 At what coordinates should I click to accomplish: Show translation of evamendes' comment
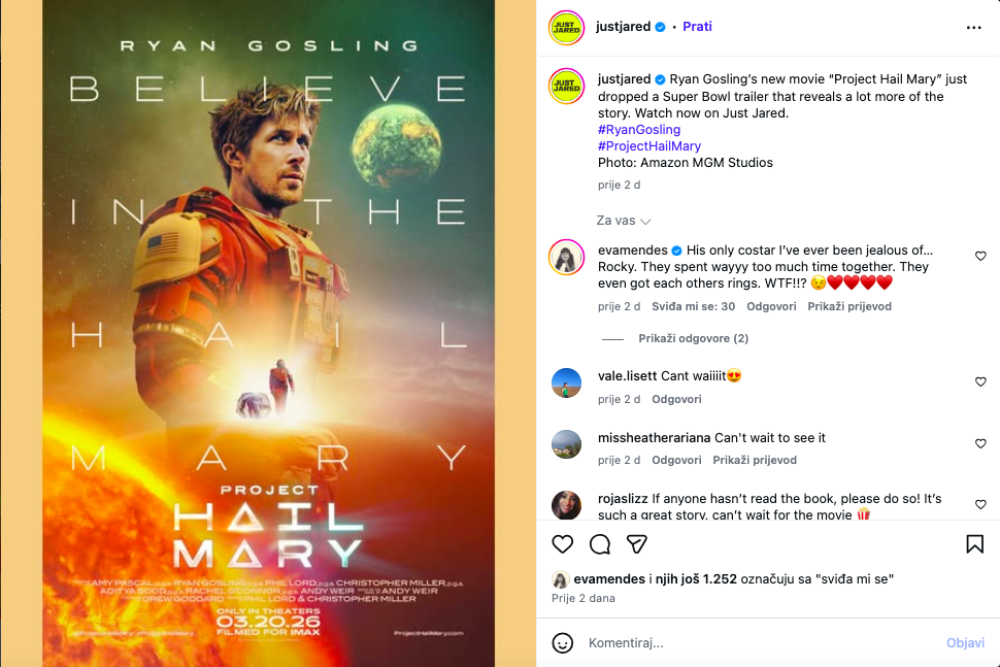click(x=849, y=306)
